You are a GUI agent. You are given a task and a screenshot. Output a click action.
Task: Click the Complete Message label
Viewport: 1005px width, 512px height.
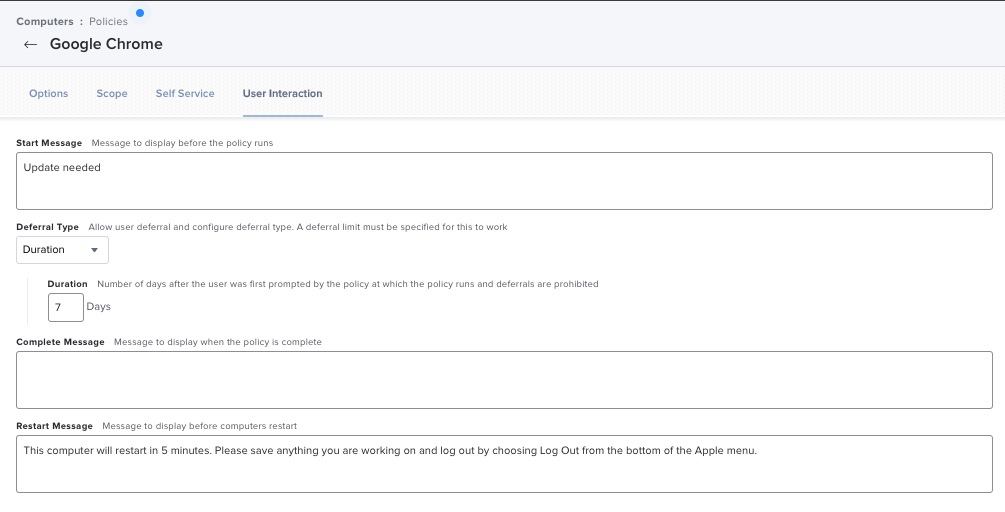[60, 342]
